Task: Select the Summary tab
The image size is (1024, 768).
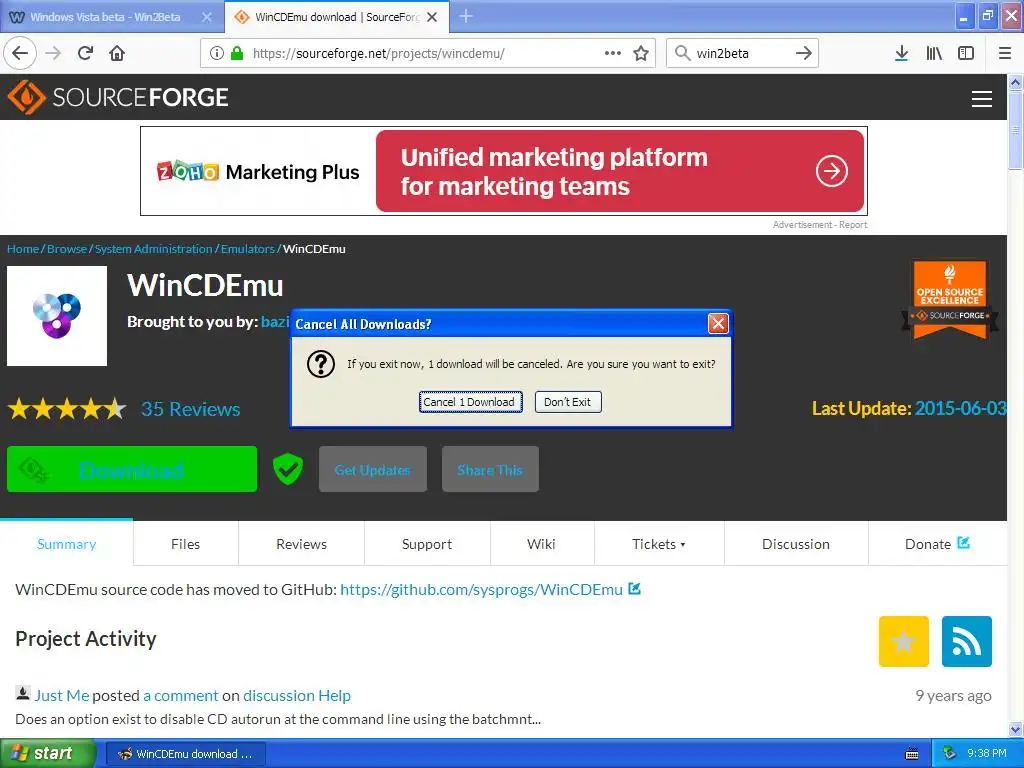Action: click(67, 544)
